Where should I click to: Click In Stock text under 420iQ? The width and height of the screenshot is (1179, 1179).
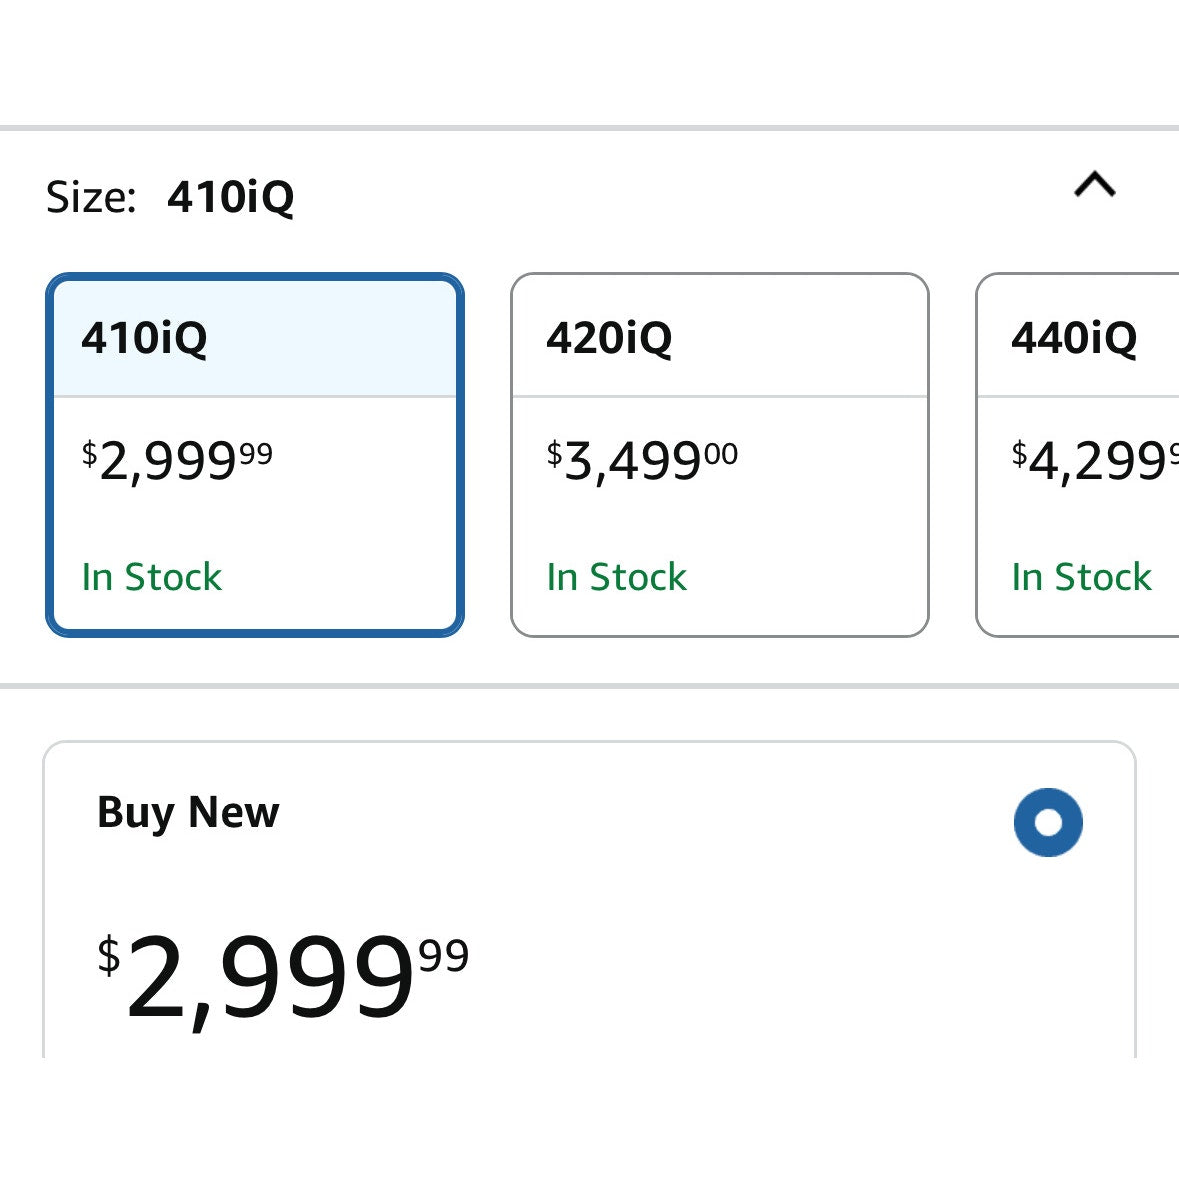pyautogui.click(x=617, y=577)
